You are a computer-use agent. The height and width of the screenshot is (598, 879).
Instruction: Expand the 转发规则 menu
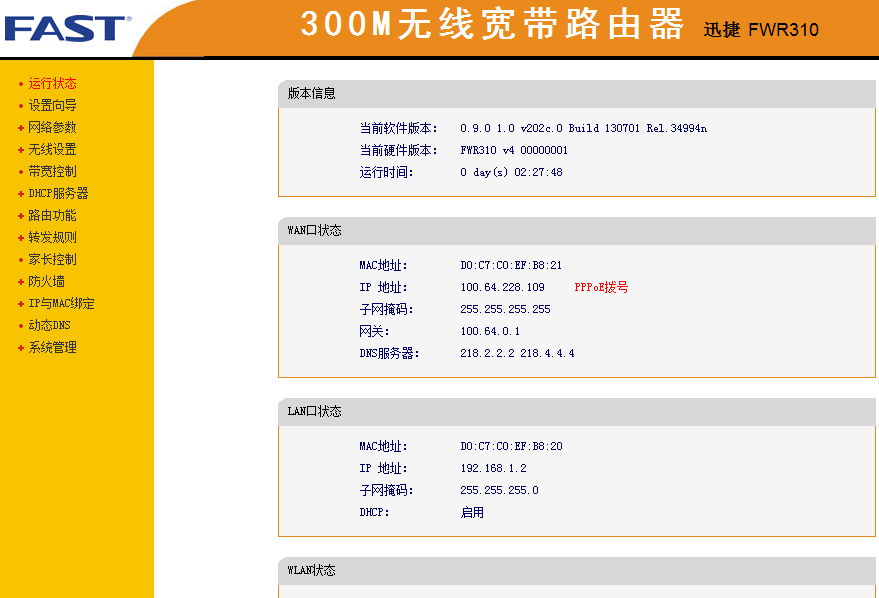(52, 237)
